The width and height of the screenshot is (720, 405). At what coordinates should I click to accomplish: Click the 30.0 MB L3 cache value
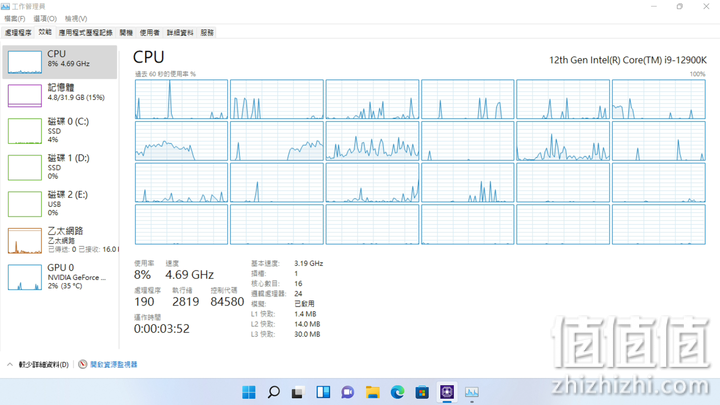[x=307, y=334]
